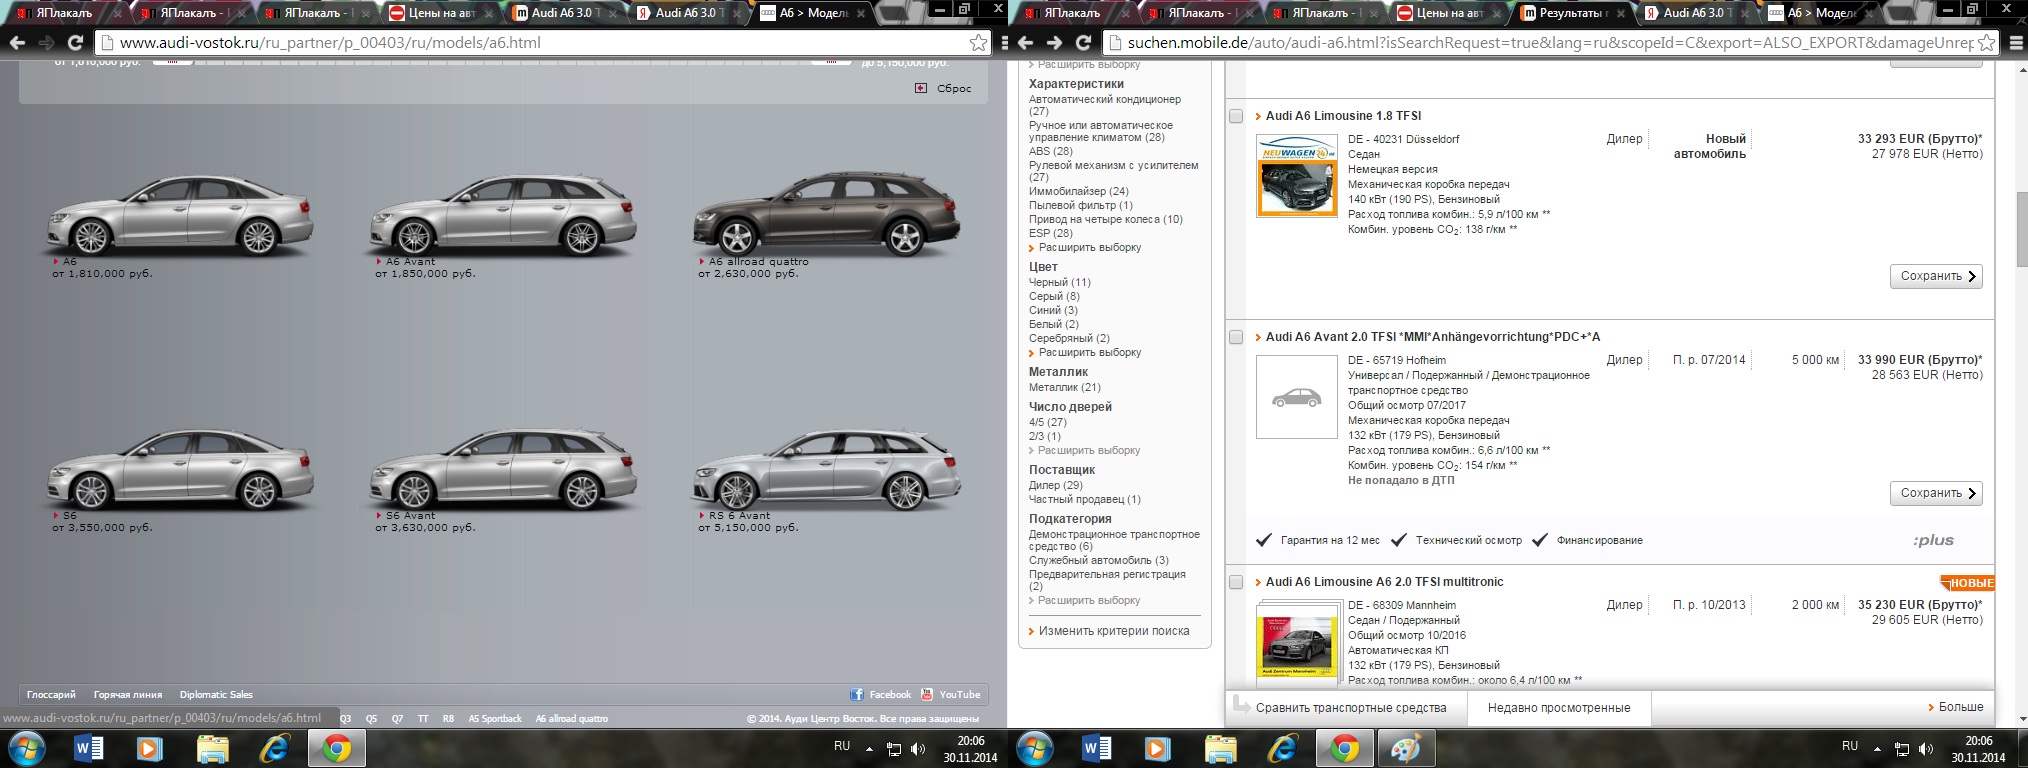Open the brown A6 allroad quattro car image
The image size is (2028, 776).
827,213
